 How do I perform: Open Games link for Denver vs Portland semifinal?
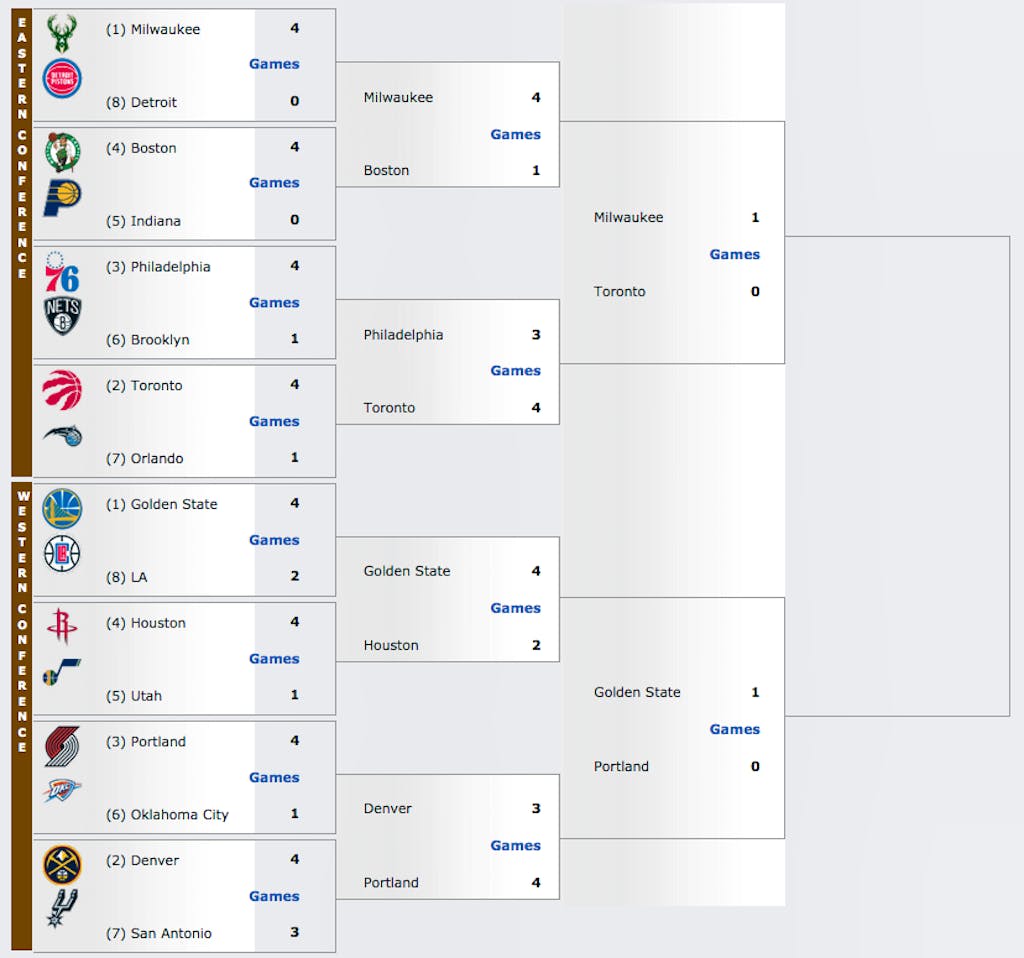(515, 845)
